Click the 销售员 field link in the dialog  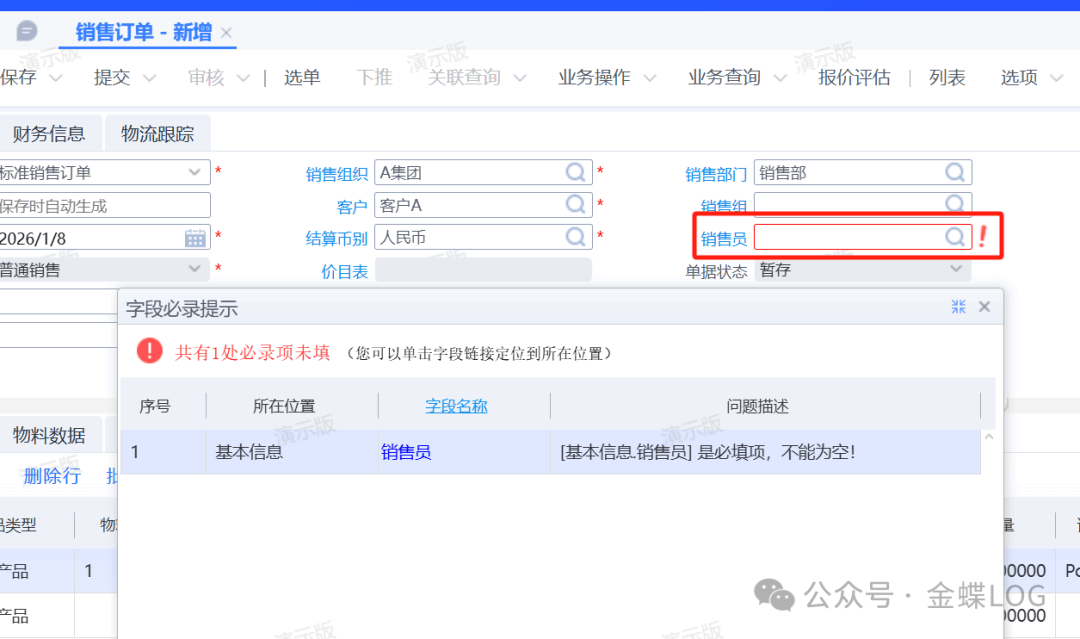coord(406,452)
